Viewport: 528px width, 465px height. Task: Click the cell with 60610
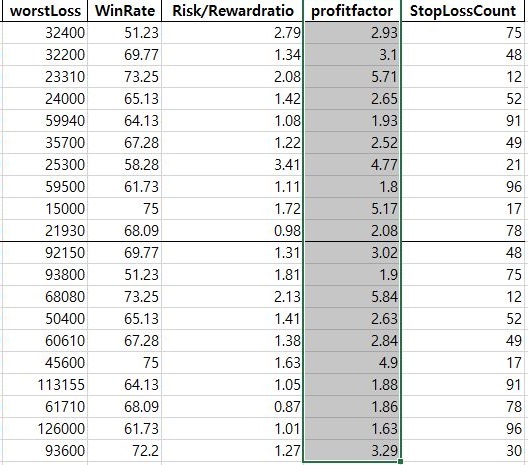45,340
